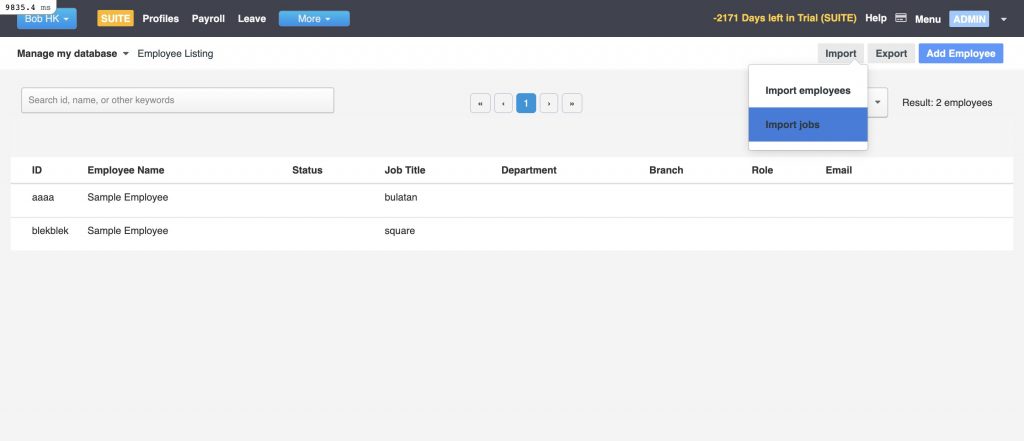
Task: Click the Role column header
Action: point(762,170)
